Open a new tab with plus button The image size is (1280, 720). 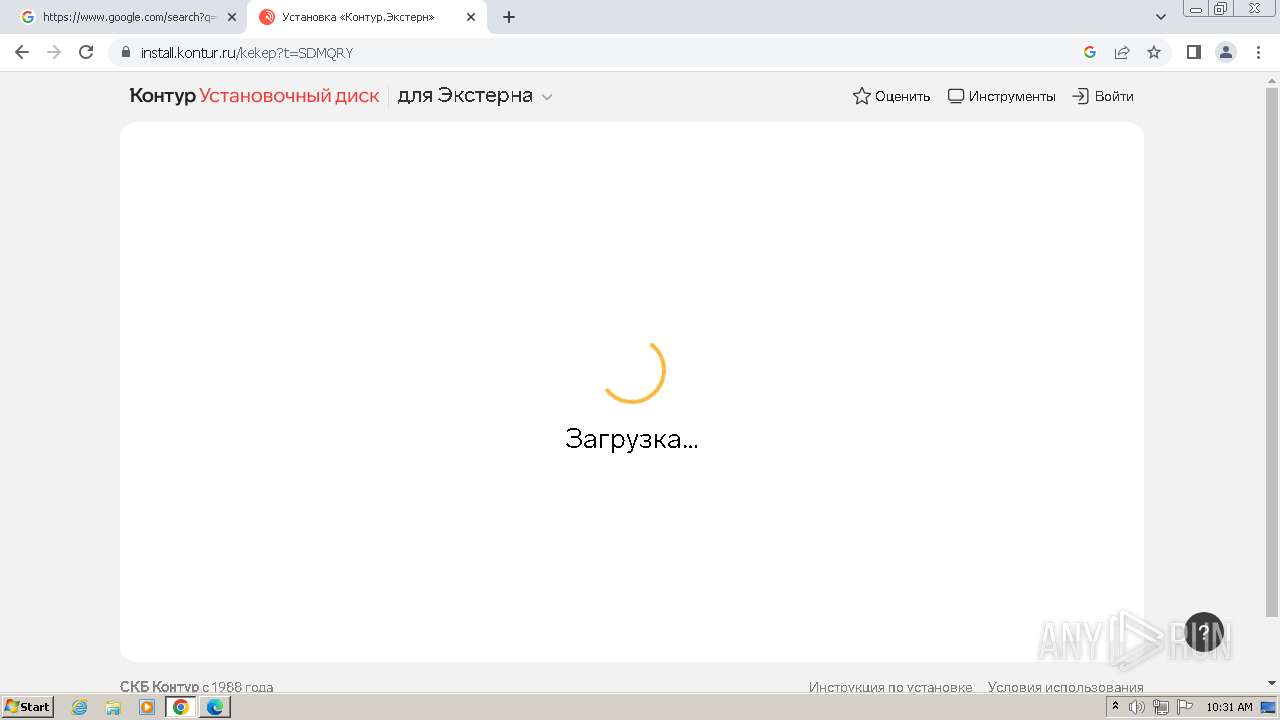pyautogui.click(x=509, y=17)
